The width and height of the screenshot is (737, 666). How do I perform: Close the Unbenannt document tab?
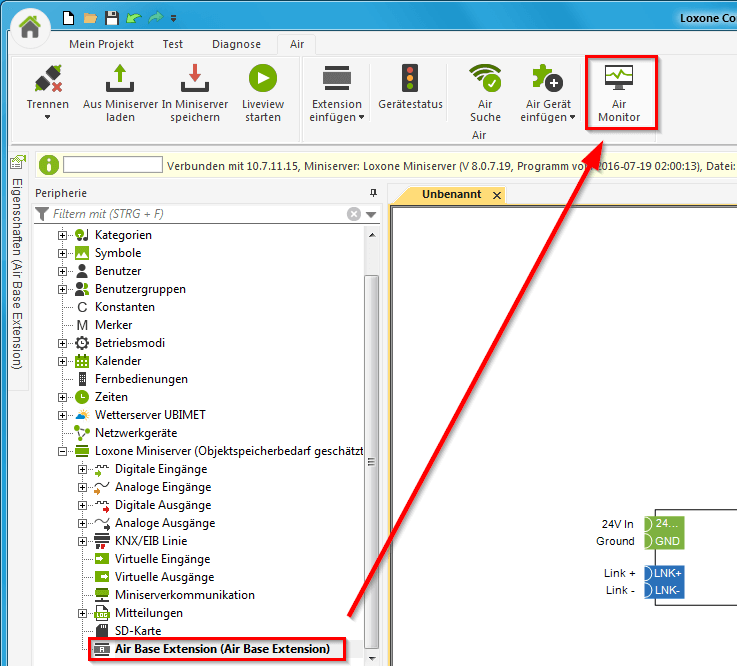[497, 195]
